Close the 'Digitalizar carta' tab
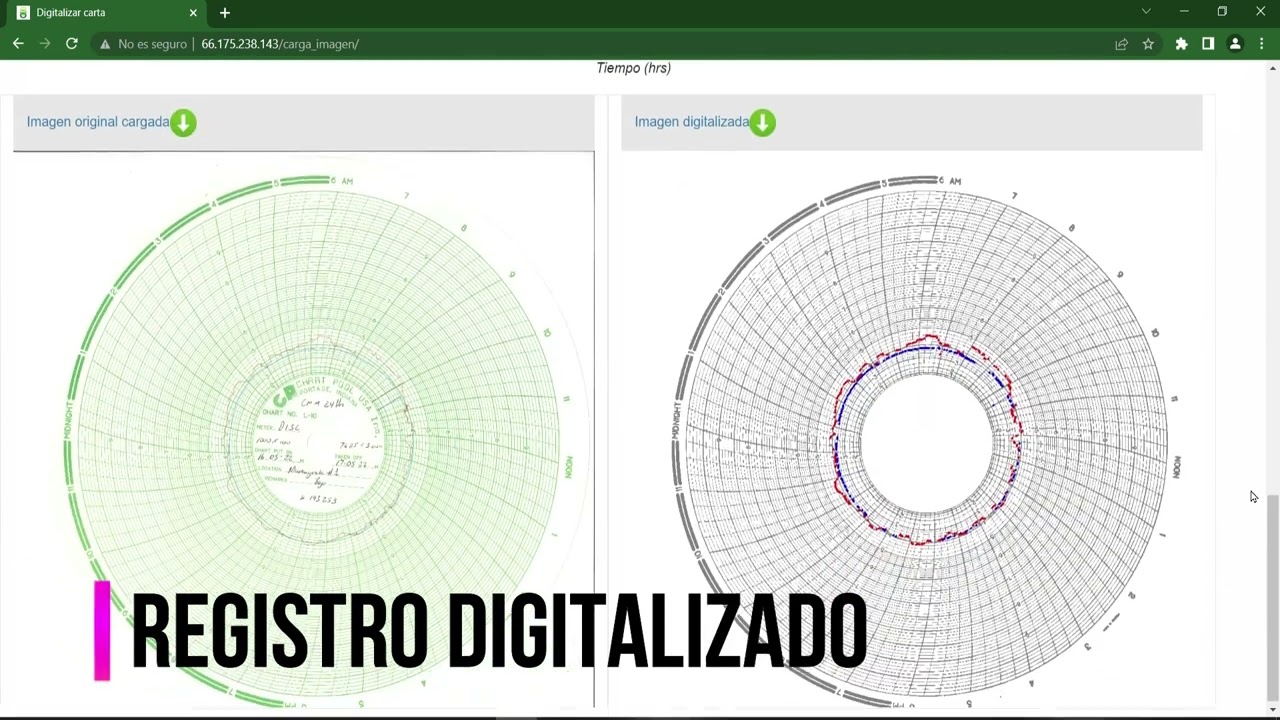The image size is (1280, 720). point(193,13)
